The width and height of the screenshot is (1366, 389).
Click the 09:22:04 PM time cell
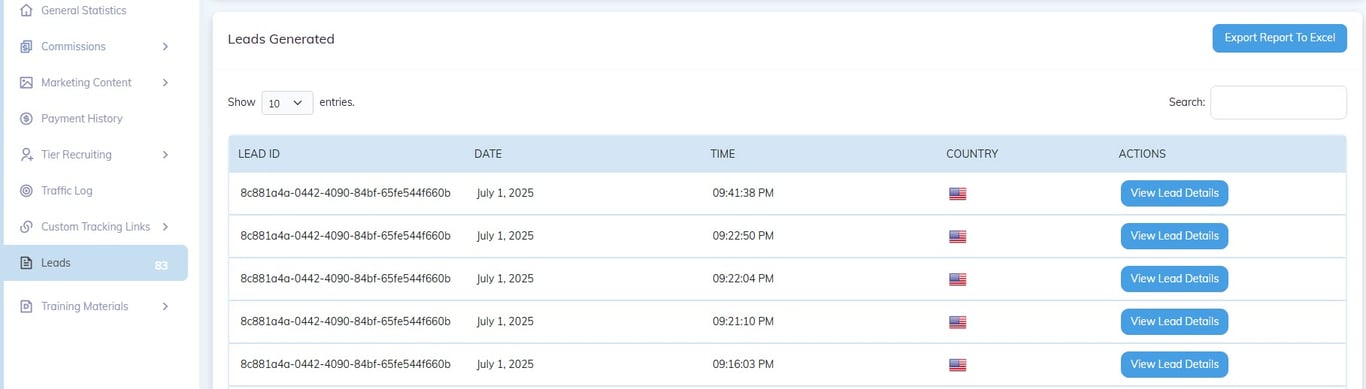pyautogui.click(x=743, y=279)
